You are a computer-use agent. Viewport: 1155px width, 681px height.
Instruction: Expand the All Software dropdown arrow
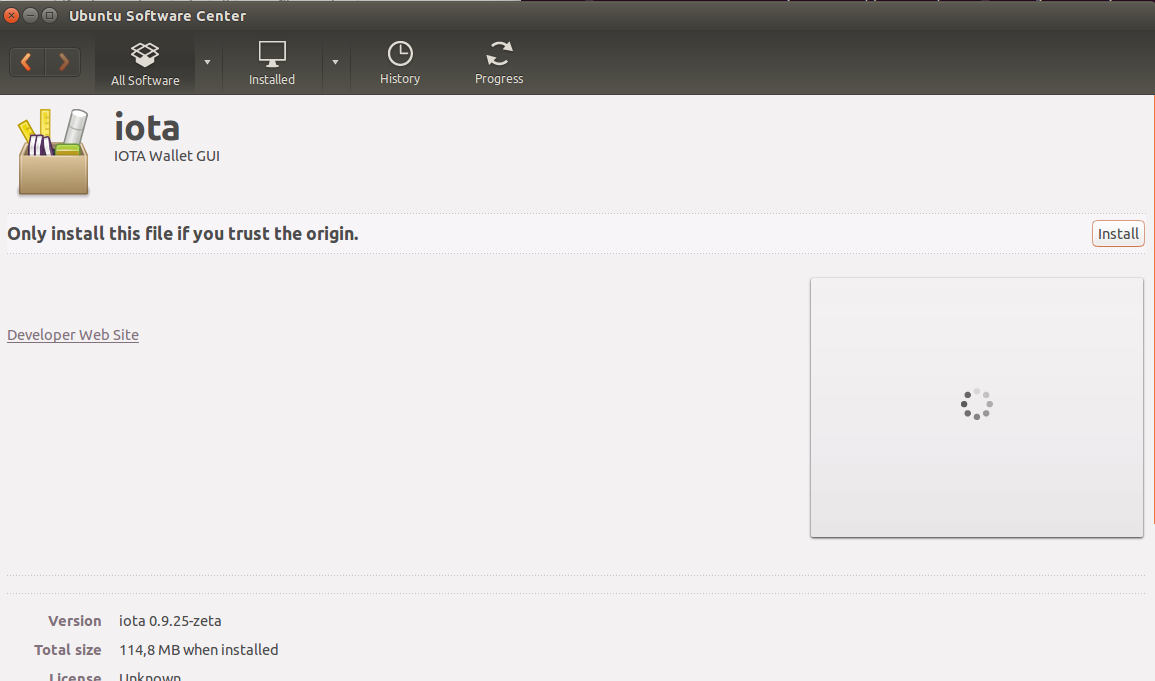pos(208,63)
